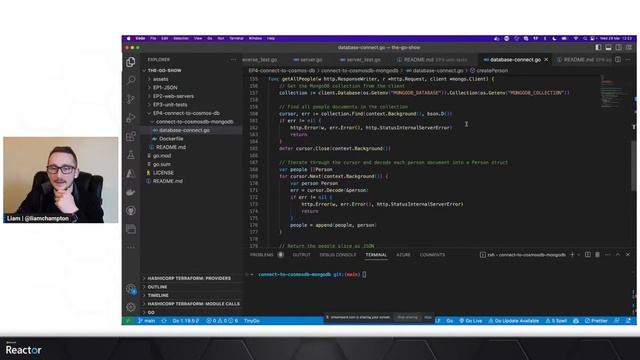640x360 pixels.
Task: Collapse the EP4-connect-to-cosmos-db folder
Action: (x=192, y=113)
